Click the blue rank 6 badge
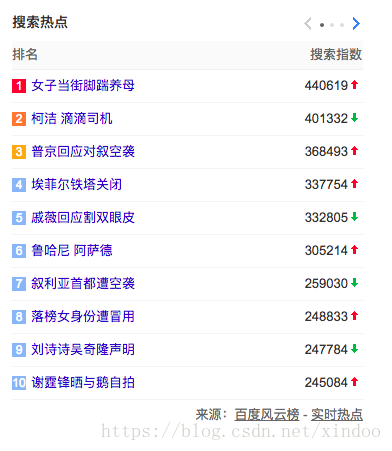392x451 pixels. [x=19, y=251]
